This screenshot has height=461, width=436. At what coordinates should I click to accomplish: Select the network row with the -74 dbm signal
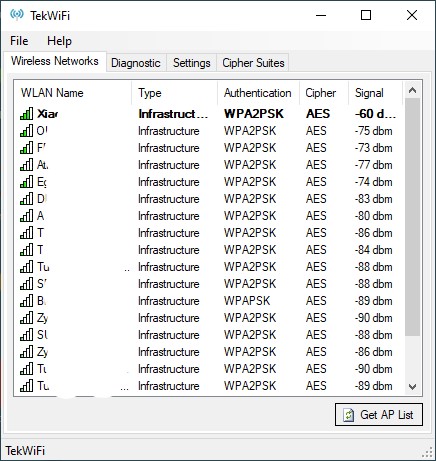(x=209, y=182)
